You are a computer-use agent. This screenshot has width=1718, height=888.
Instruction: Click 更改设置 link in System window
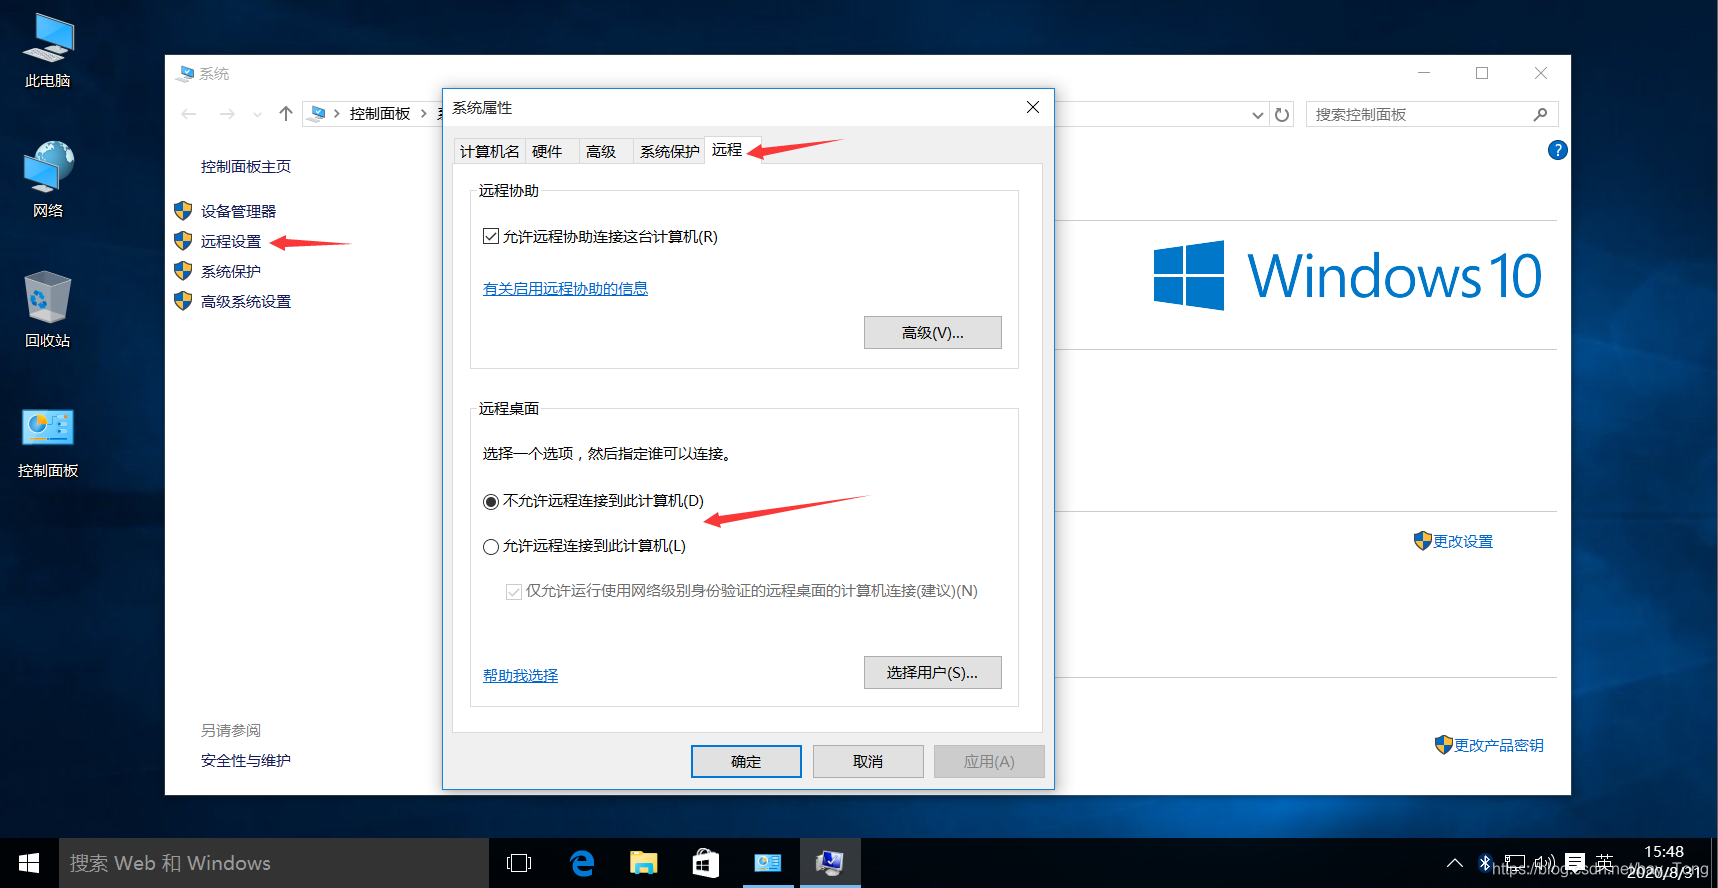point(1463,541)
